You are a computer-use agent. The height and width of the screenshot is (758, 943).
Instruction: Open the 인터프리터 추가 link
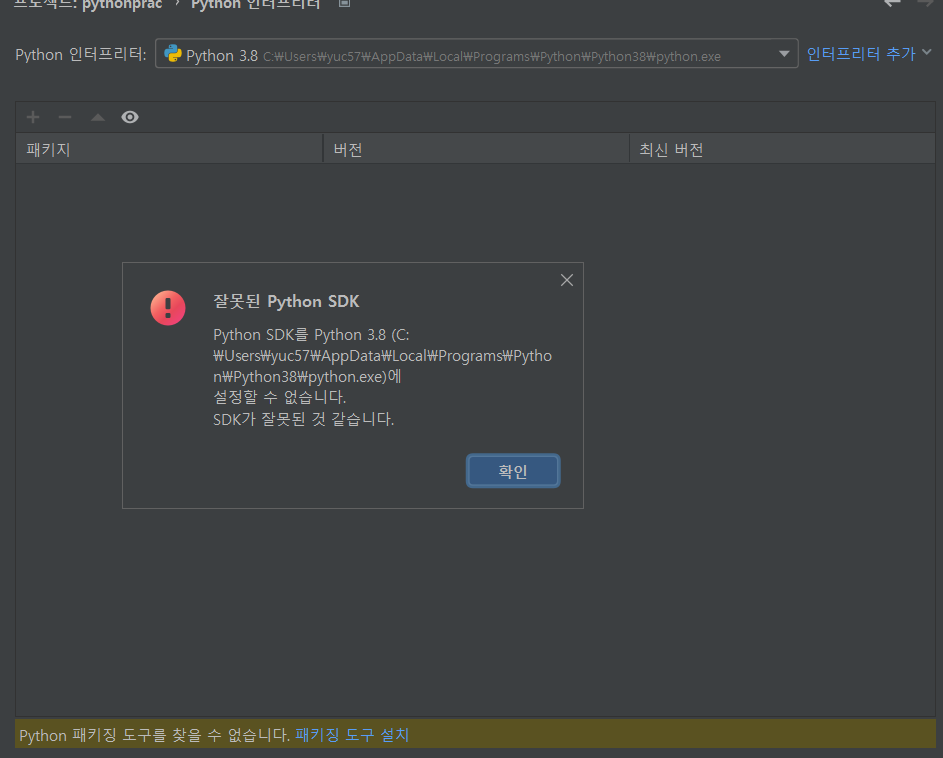pos(861,54)
